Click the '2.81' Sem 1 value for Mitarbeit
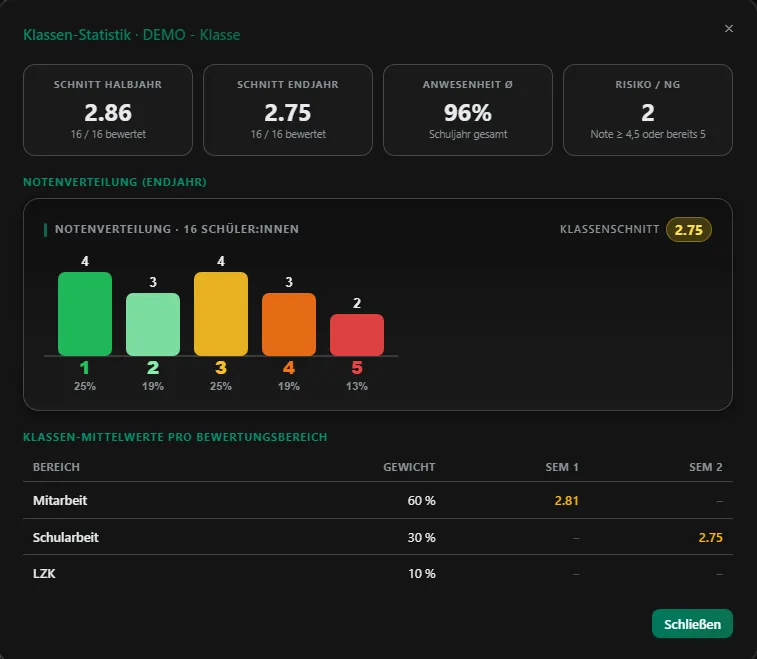Viewport: 757px width, 659px height. pyautogui.click(x=566, y=501)
